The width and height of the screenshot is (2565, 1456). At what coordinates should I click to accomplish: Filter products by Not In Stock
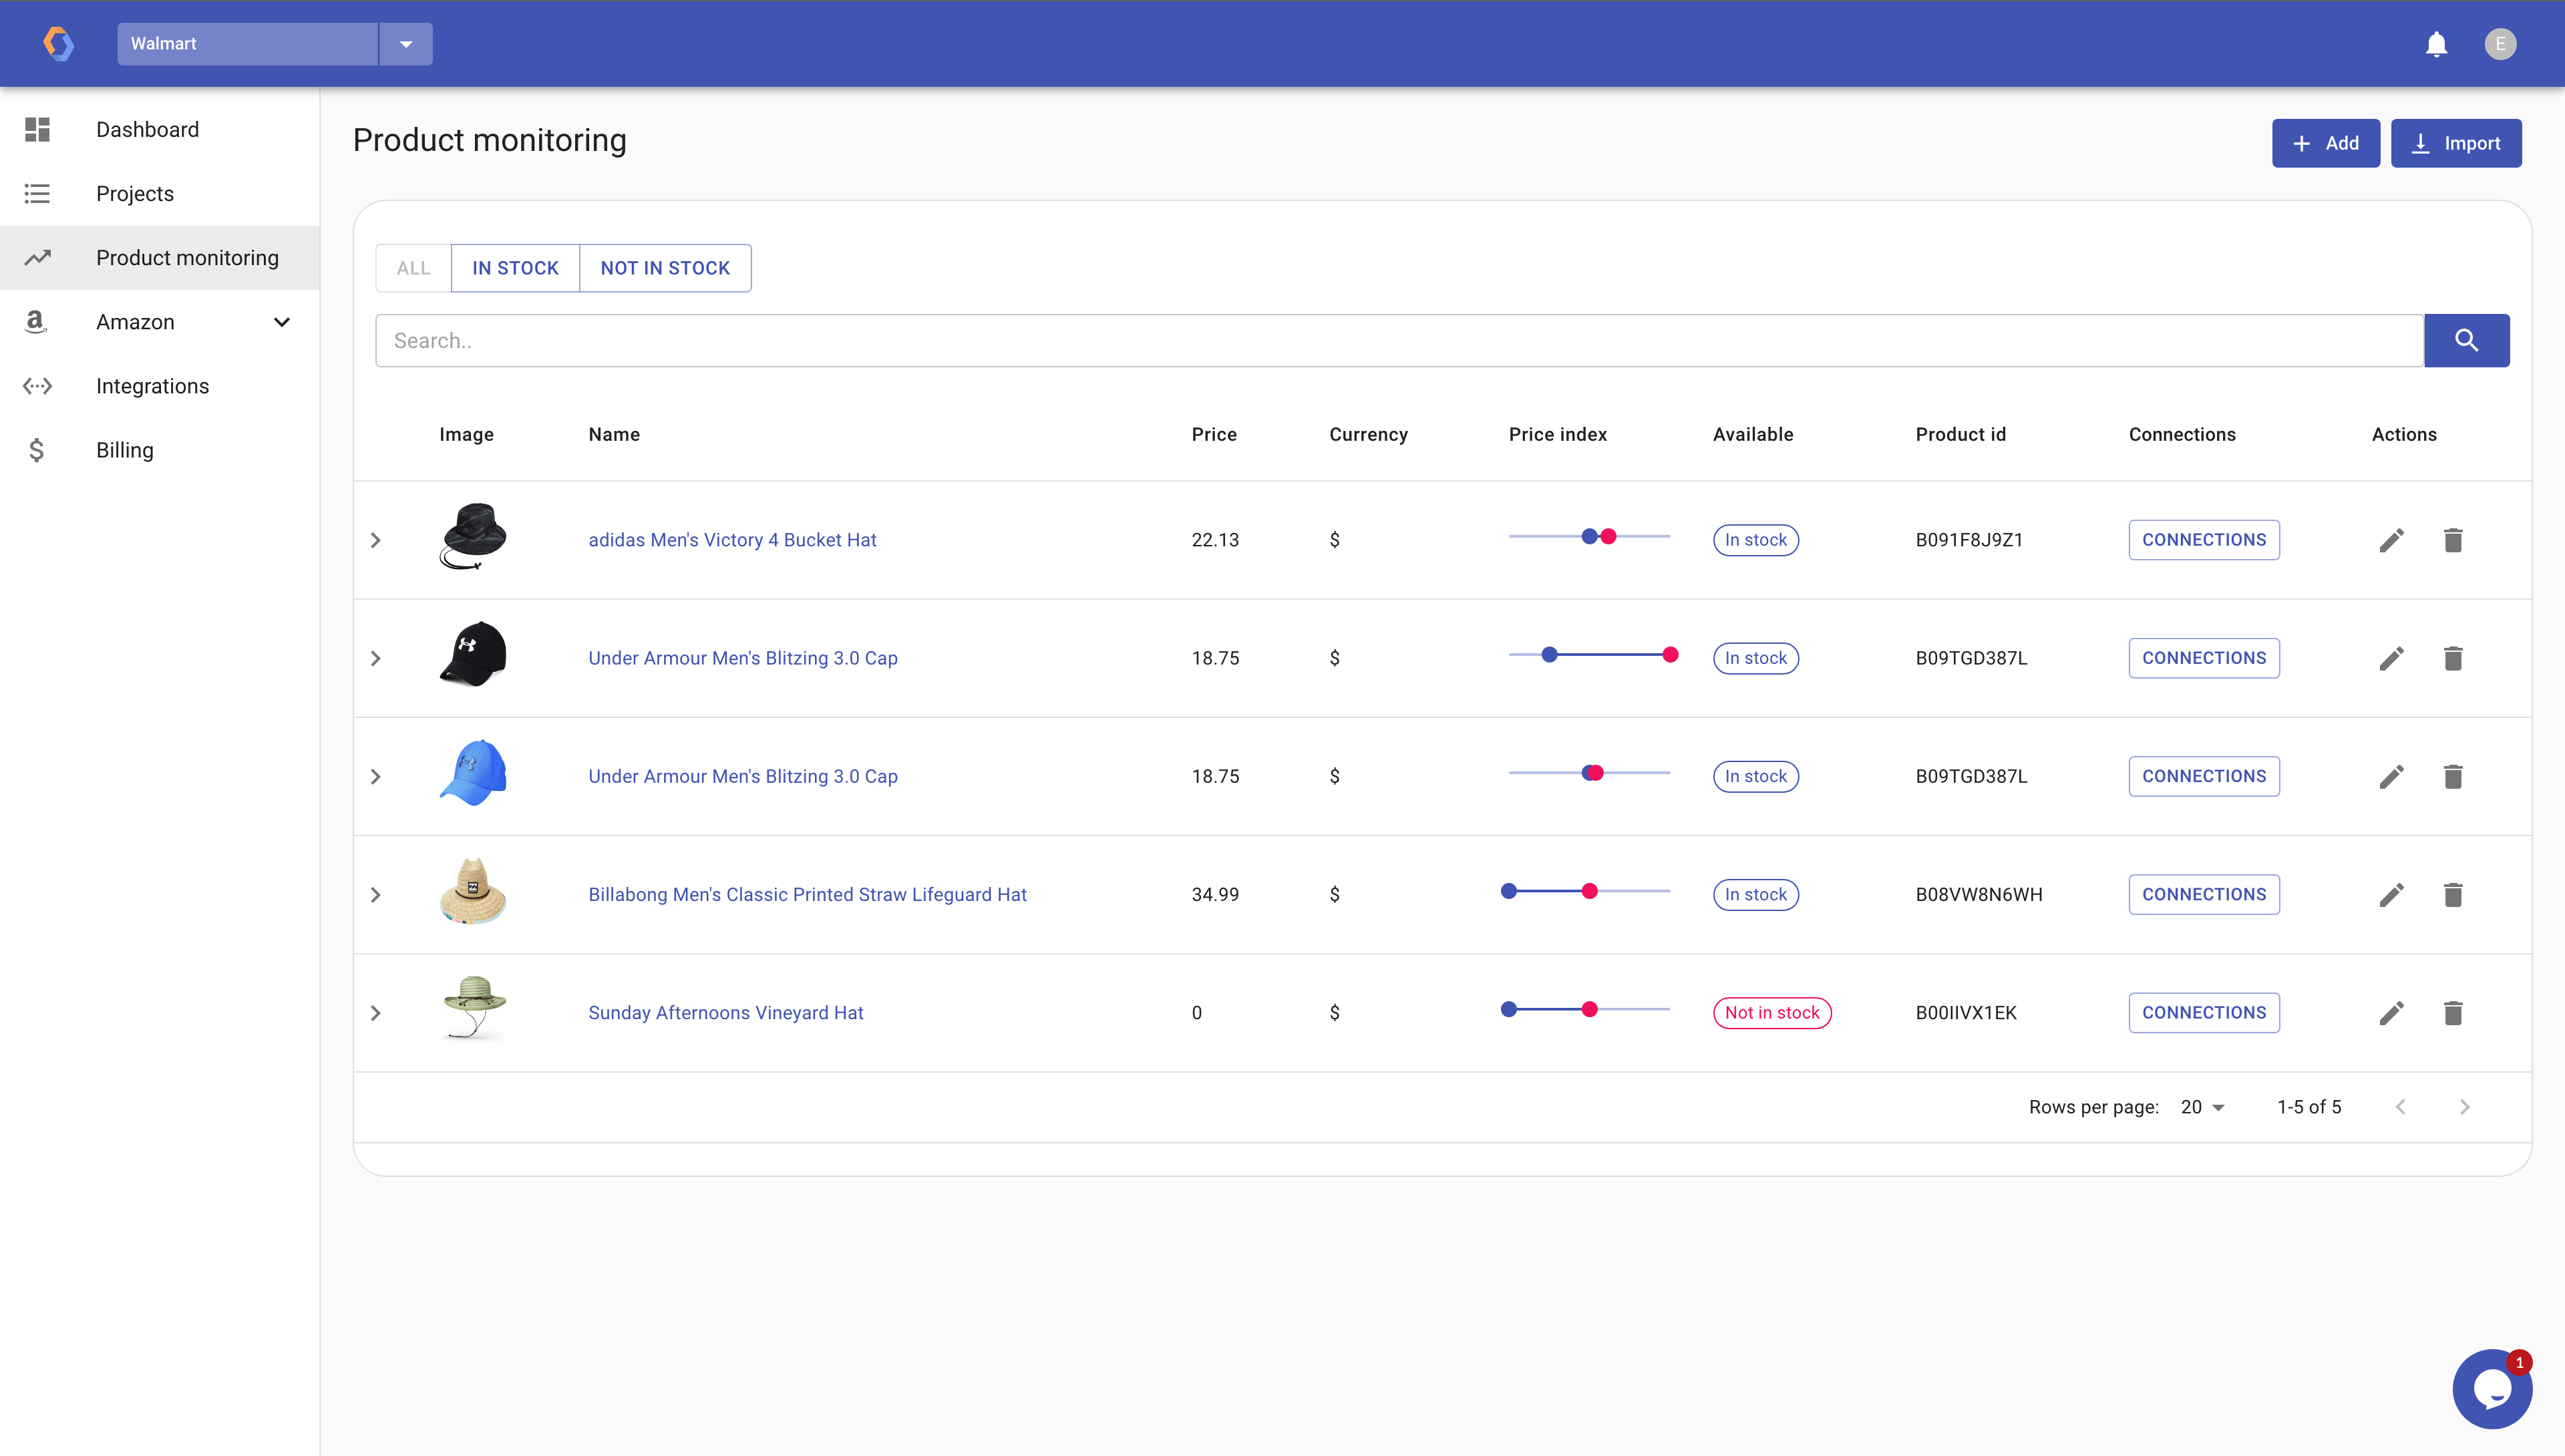click(x=665, y=268)
